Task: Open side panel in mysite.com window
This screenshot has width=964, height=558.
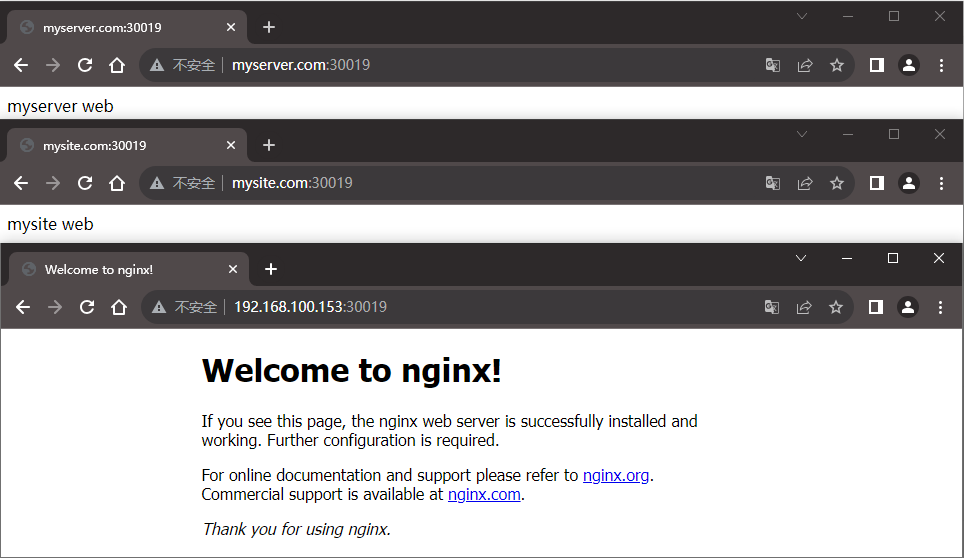Action: 877,183
